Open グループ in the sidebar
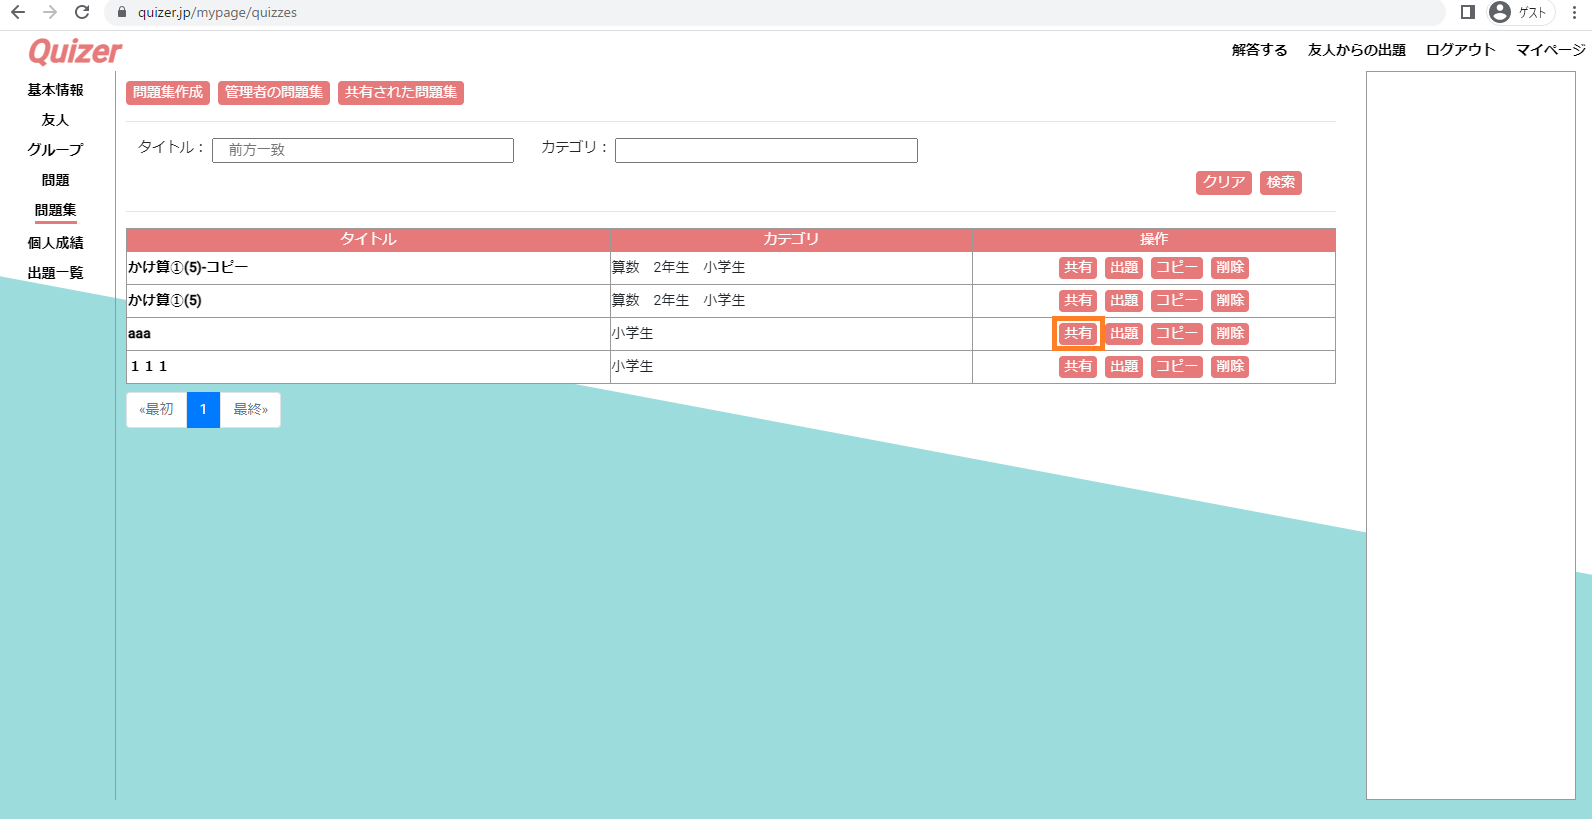Screen dimensions: 1592x819 point(55,150)
